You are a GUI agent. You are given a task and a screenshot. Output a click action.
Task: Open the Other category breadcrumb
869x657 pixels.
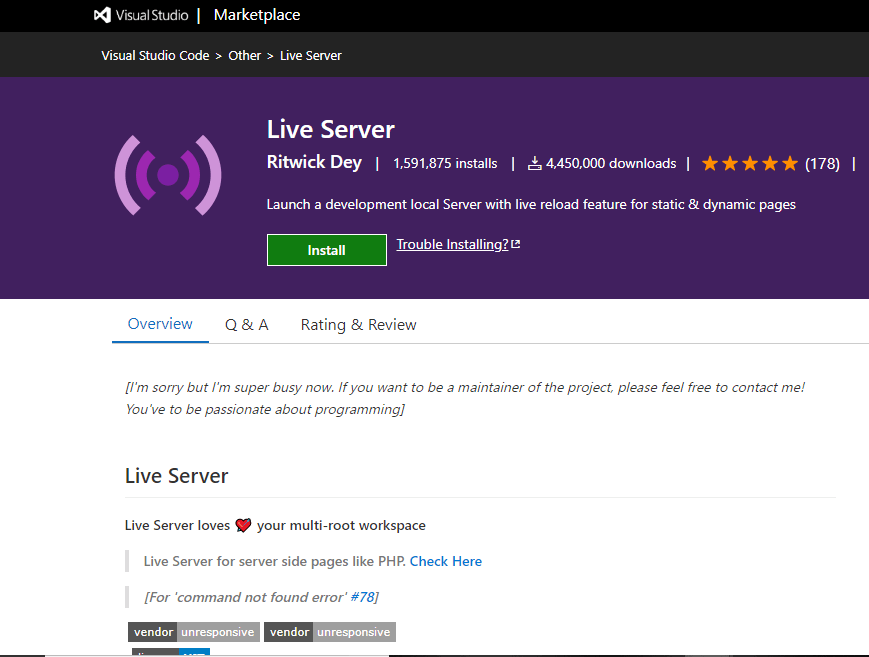point(244,55)
